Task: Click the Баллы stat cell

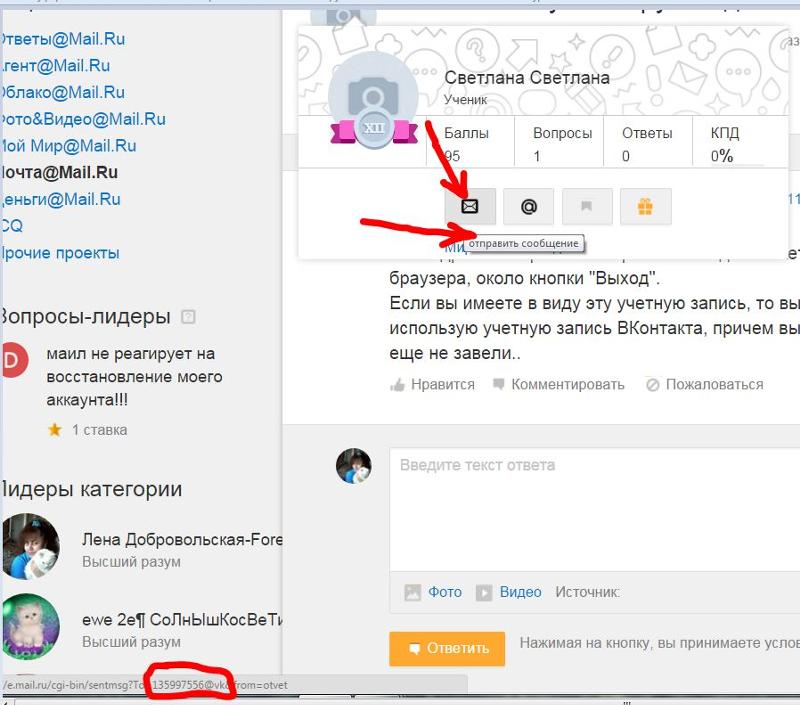Action: click(470, 143)
